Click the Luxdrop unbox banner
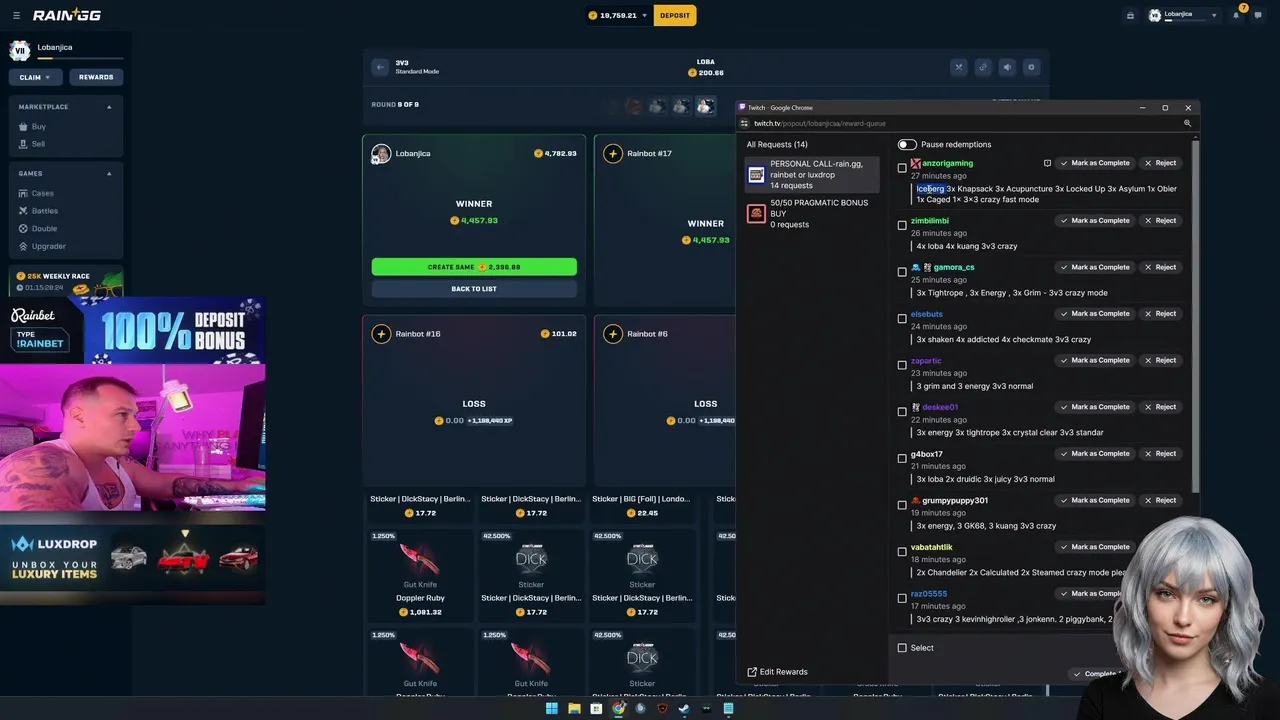1280x720 pixels. tap(133, 558)
